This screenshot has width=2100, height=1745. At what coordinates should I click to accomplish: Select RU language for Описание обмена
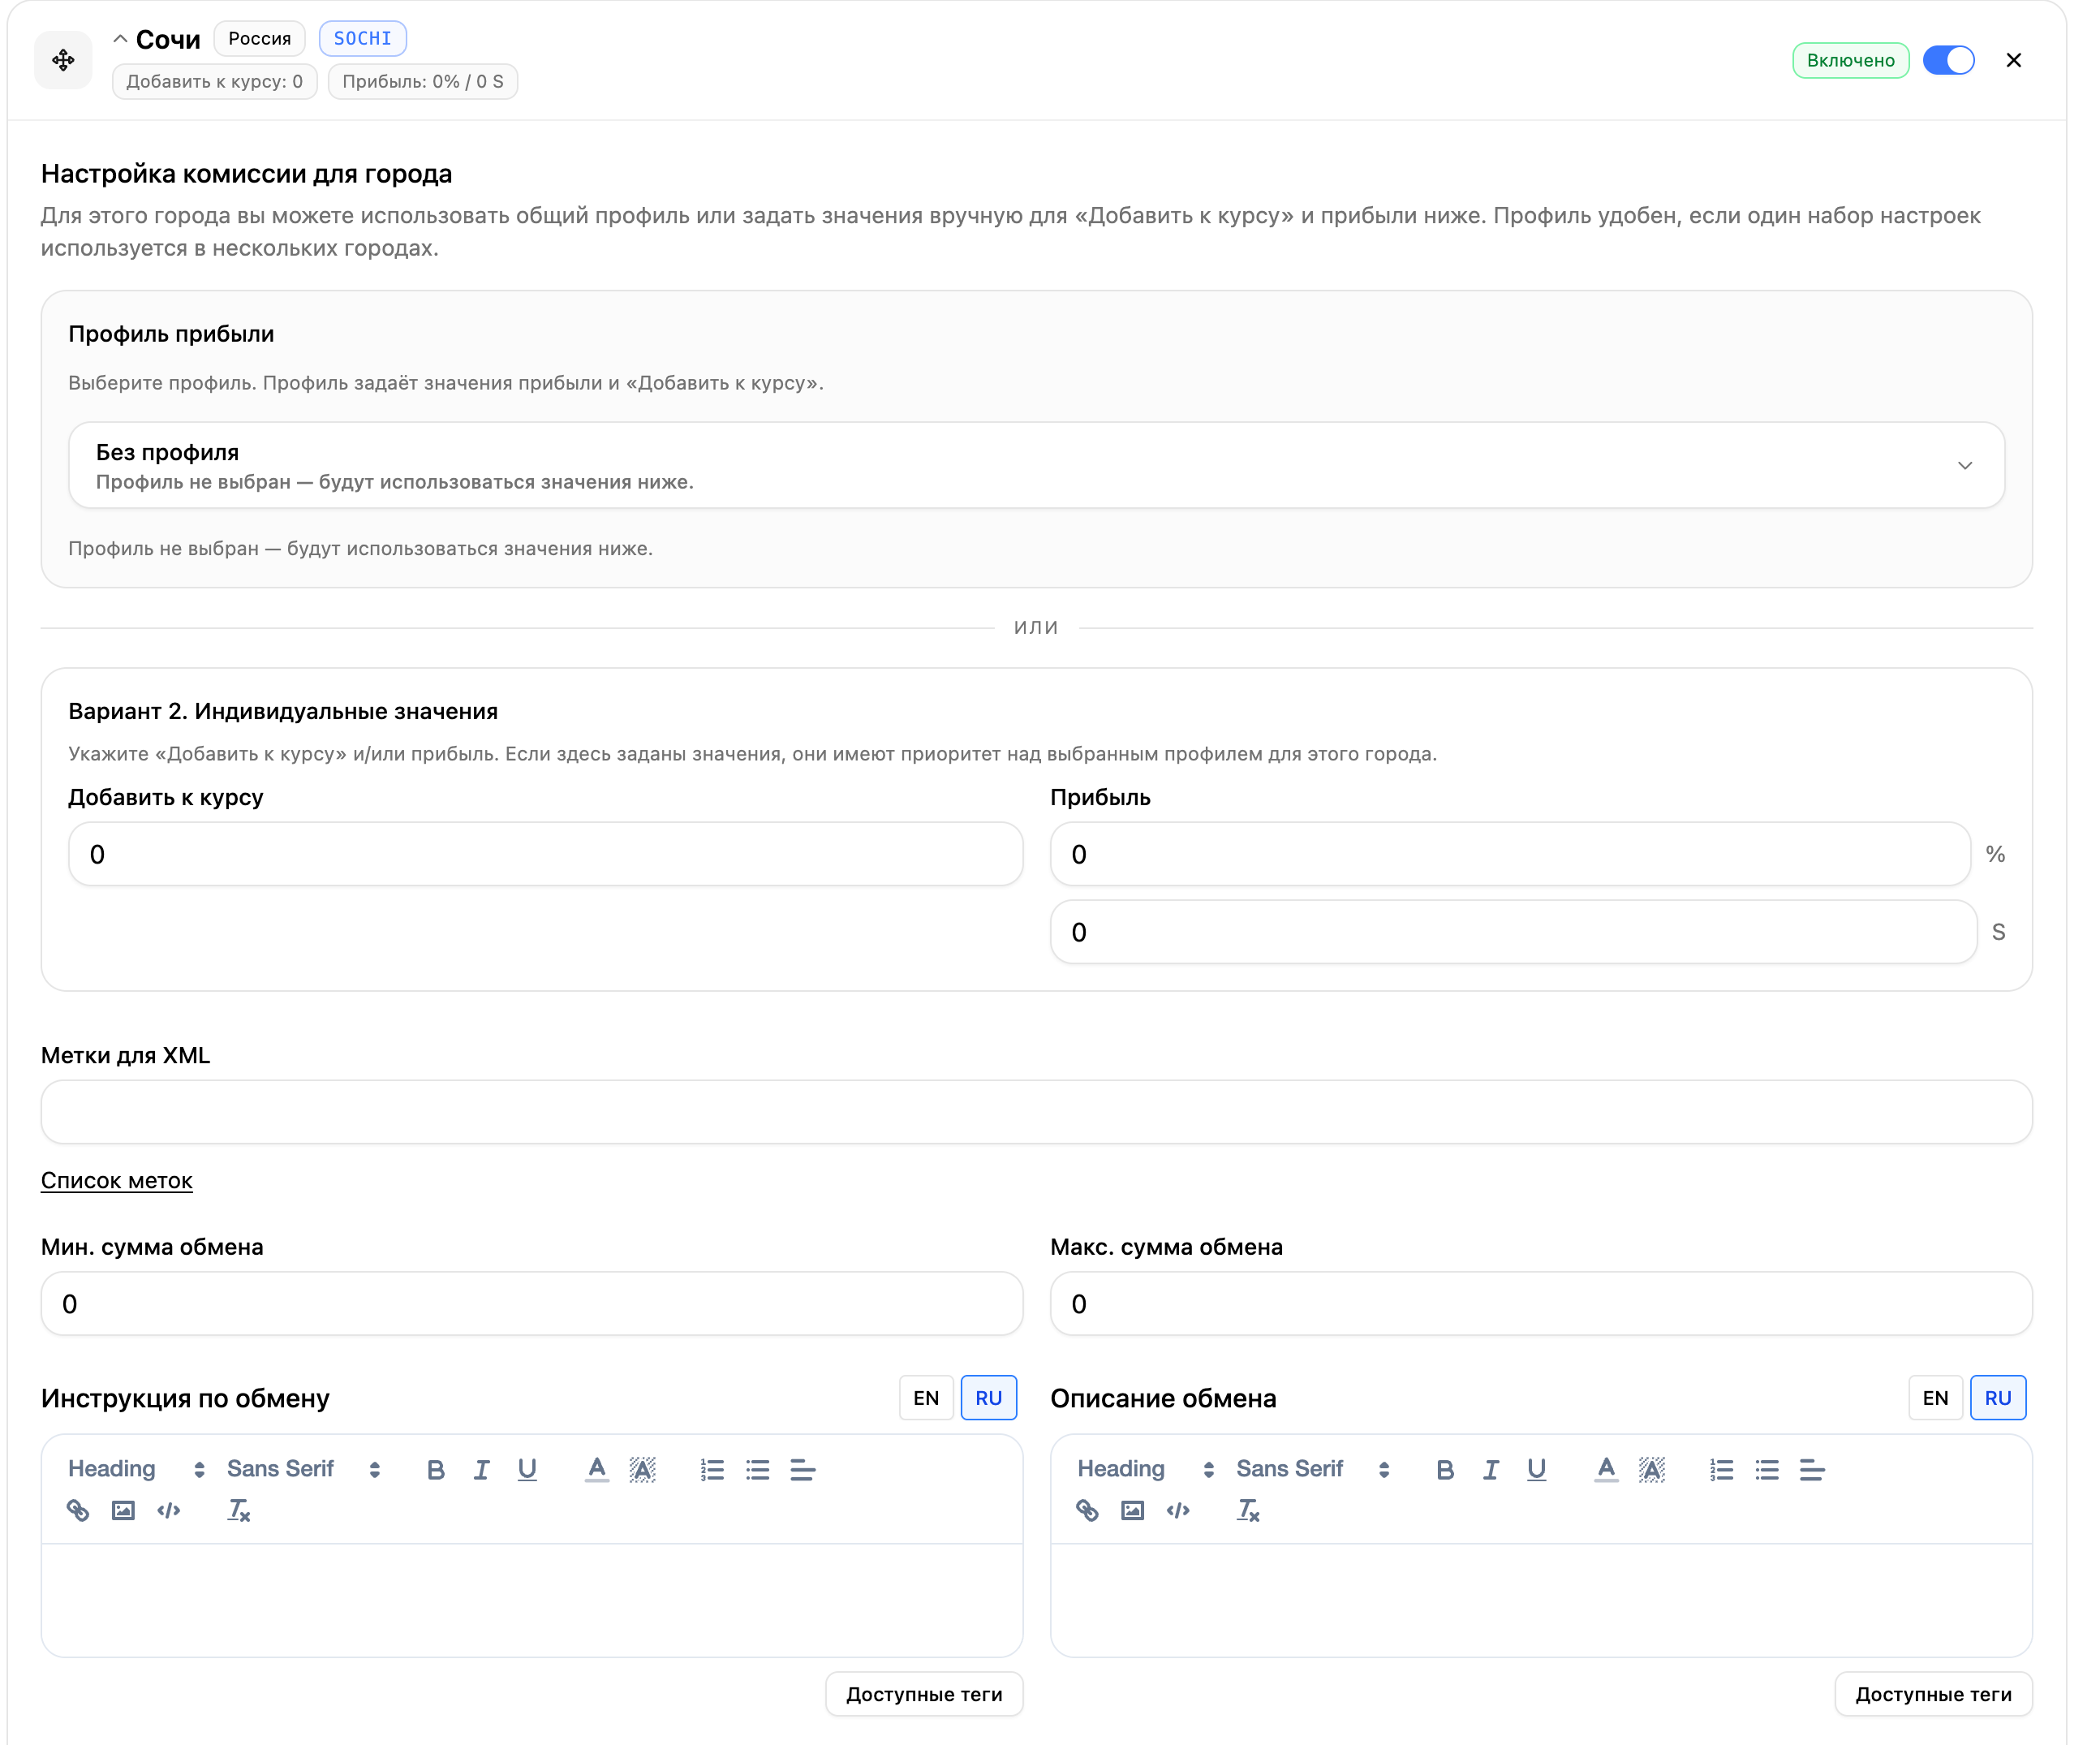click(1998, 1398)
